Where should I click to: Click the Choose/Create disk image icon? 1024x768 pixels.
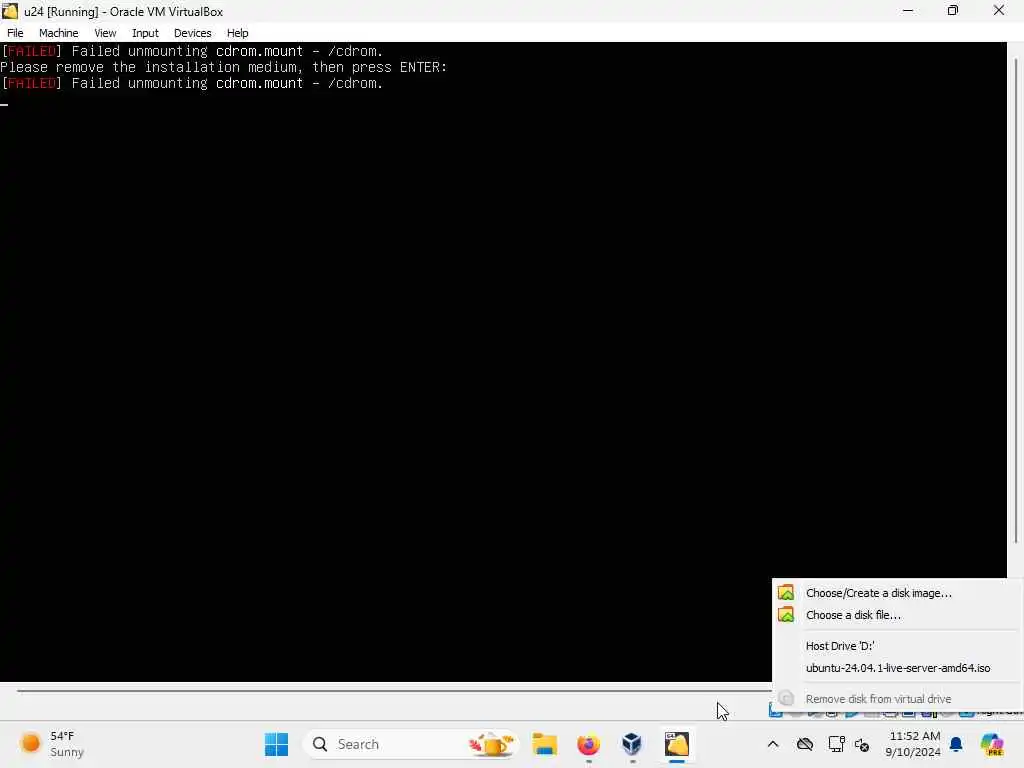click(x=786, y=593)
